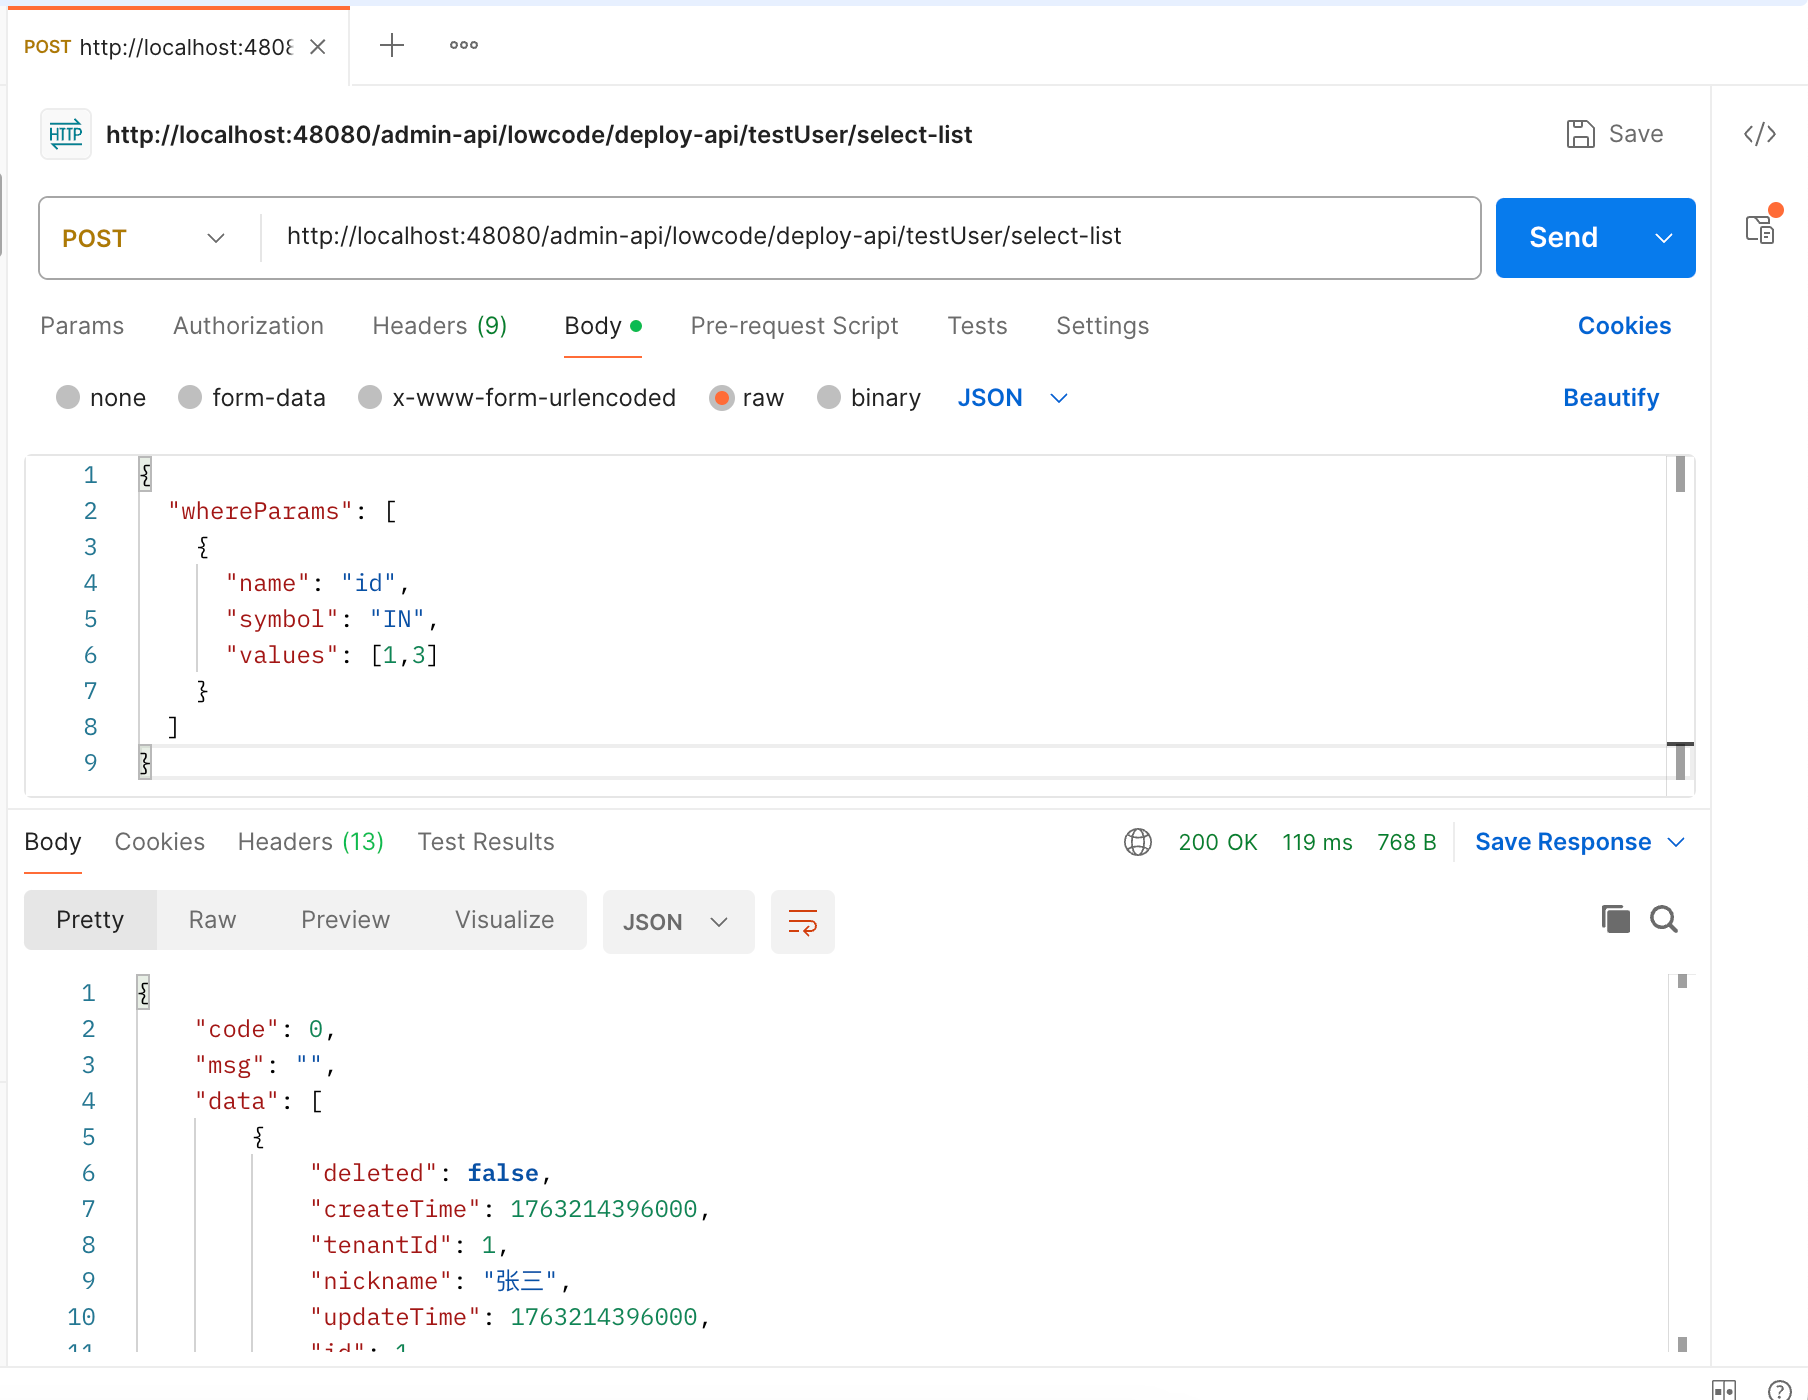The image size is (1808, 1400).
Task: Select the none body radio button
Action: [68, 398]
